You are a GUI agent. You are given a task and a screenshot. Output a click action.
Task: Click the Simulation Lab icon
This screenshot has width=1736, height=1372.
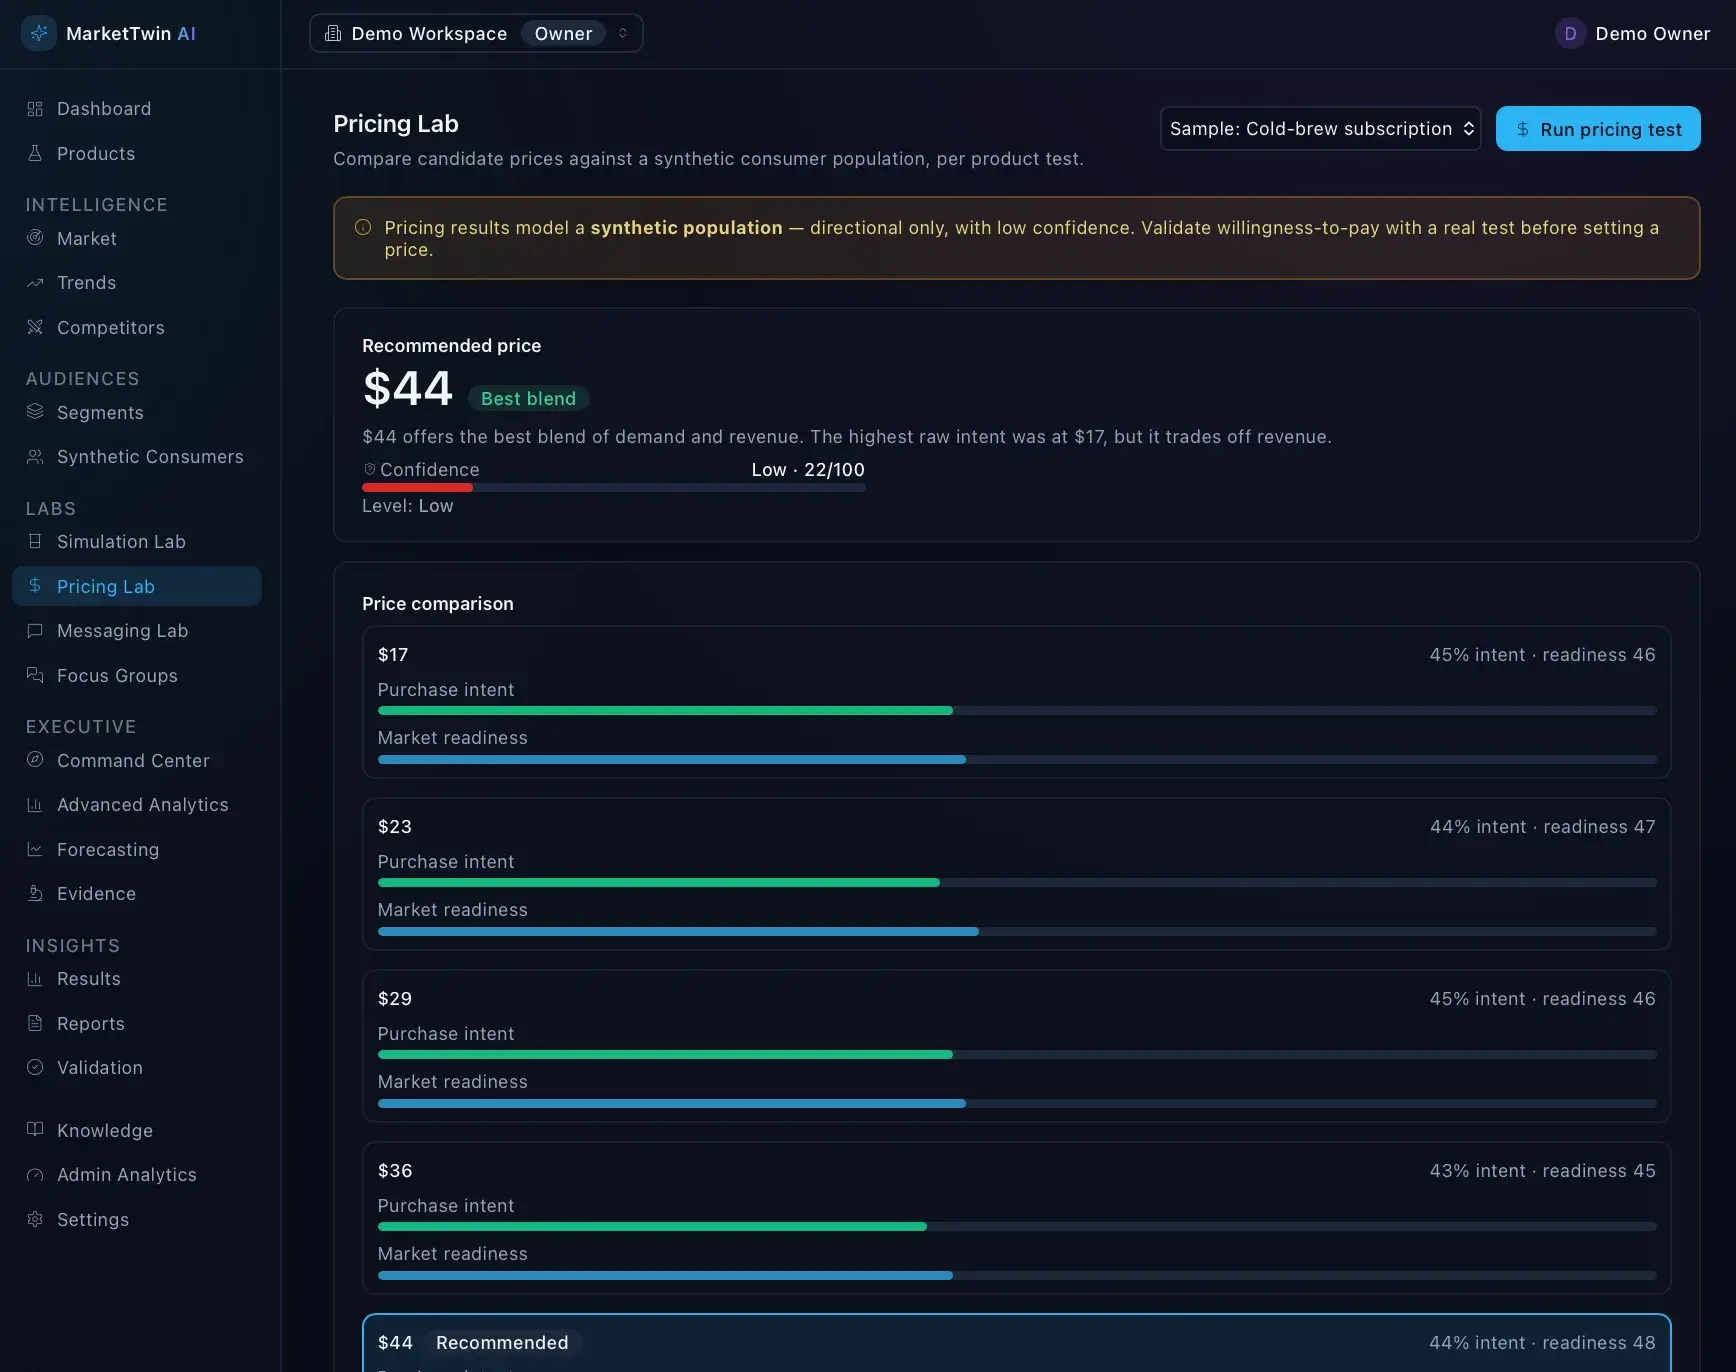click(35, 541)
